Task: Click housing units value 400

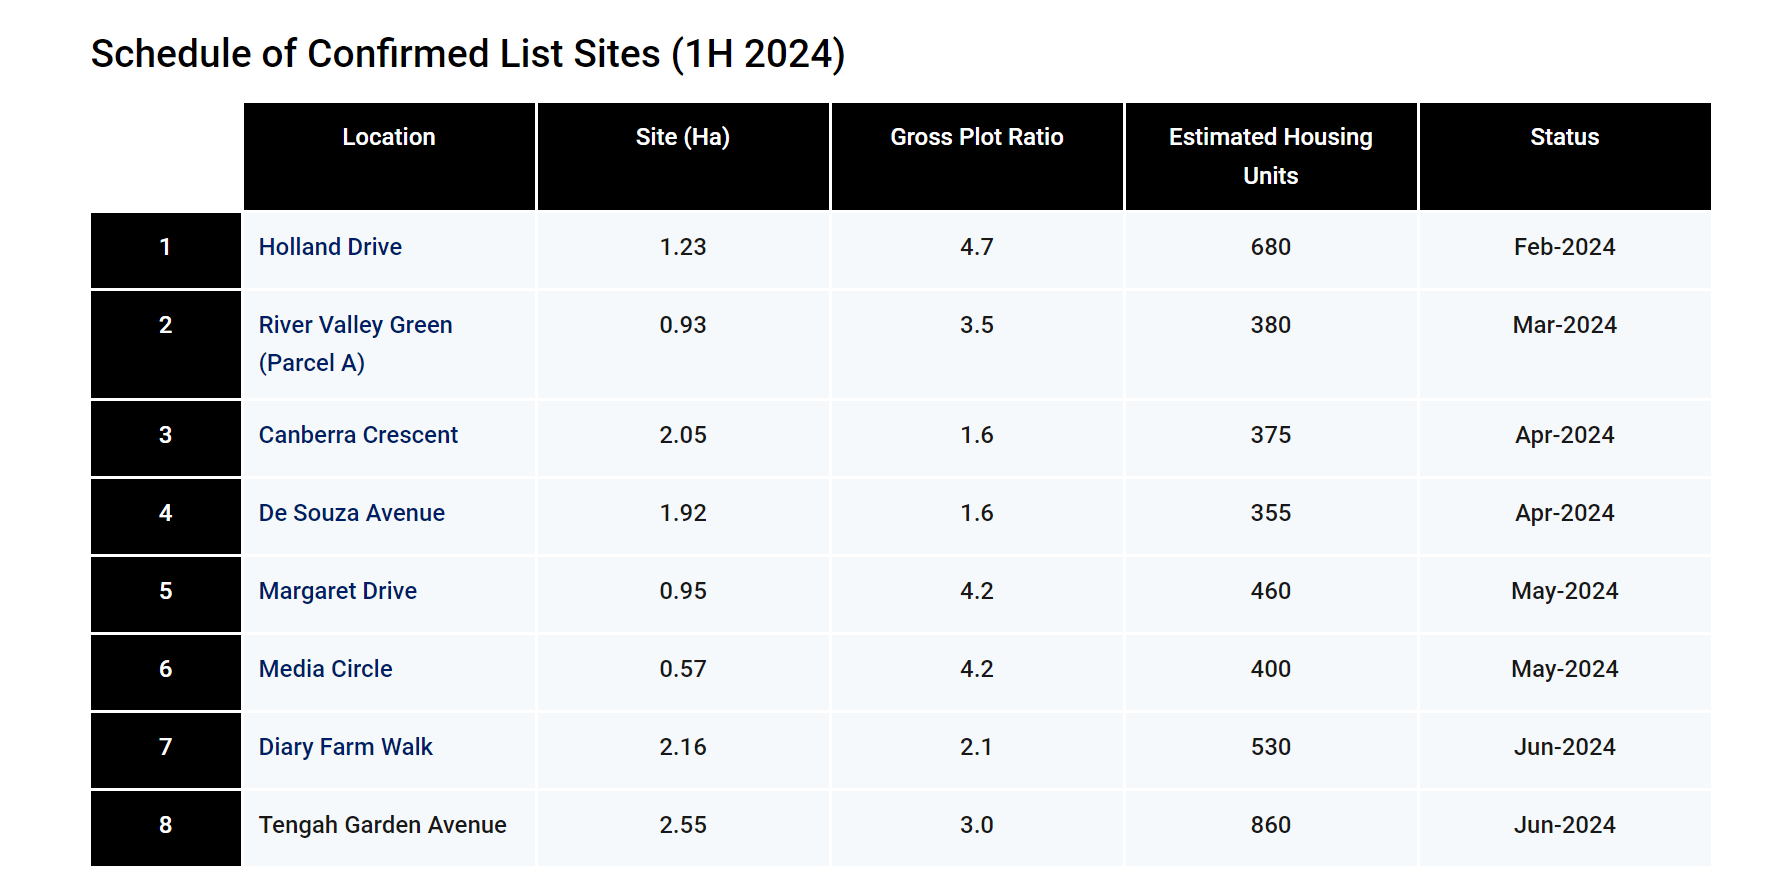Action: tap(1271, 669)
